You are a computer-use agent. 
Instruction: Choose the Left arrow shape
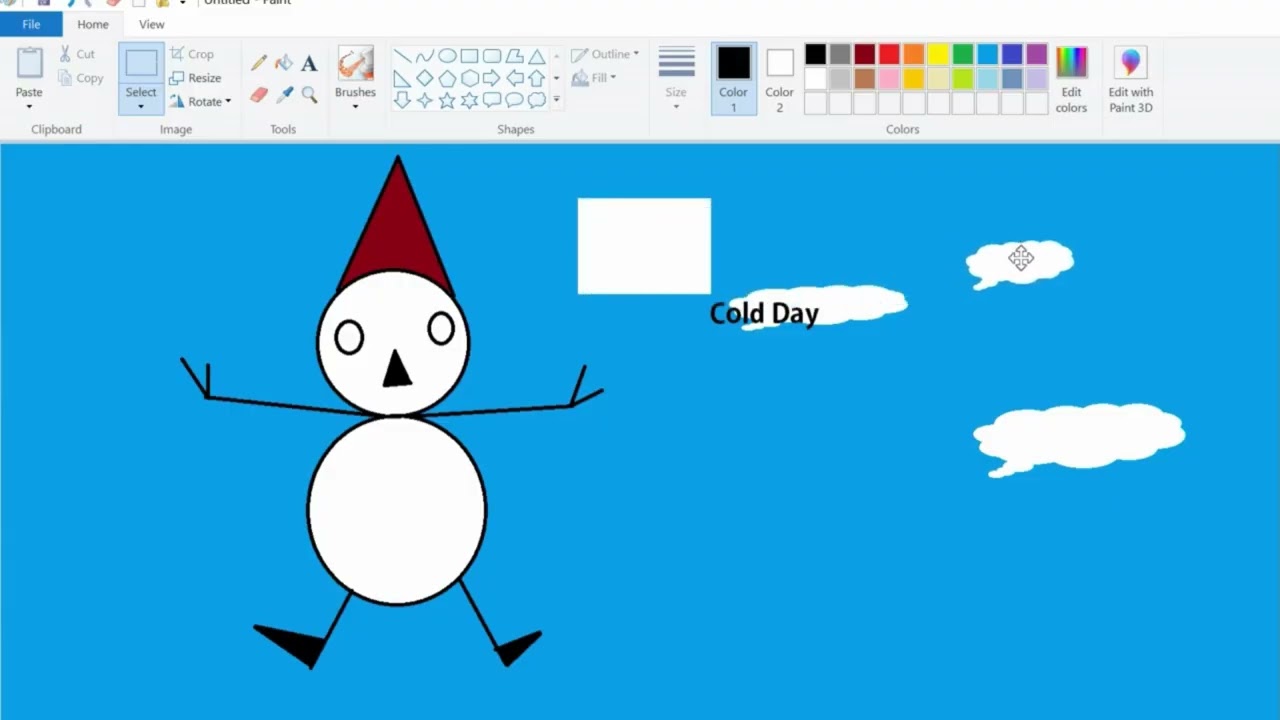coord(514,78)
